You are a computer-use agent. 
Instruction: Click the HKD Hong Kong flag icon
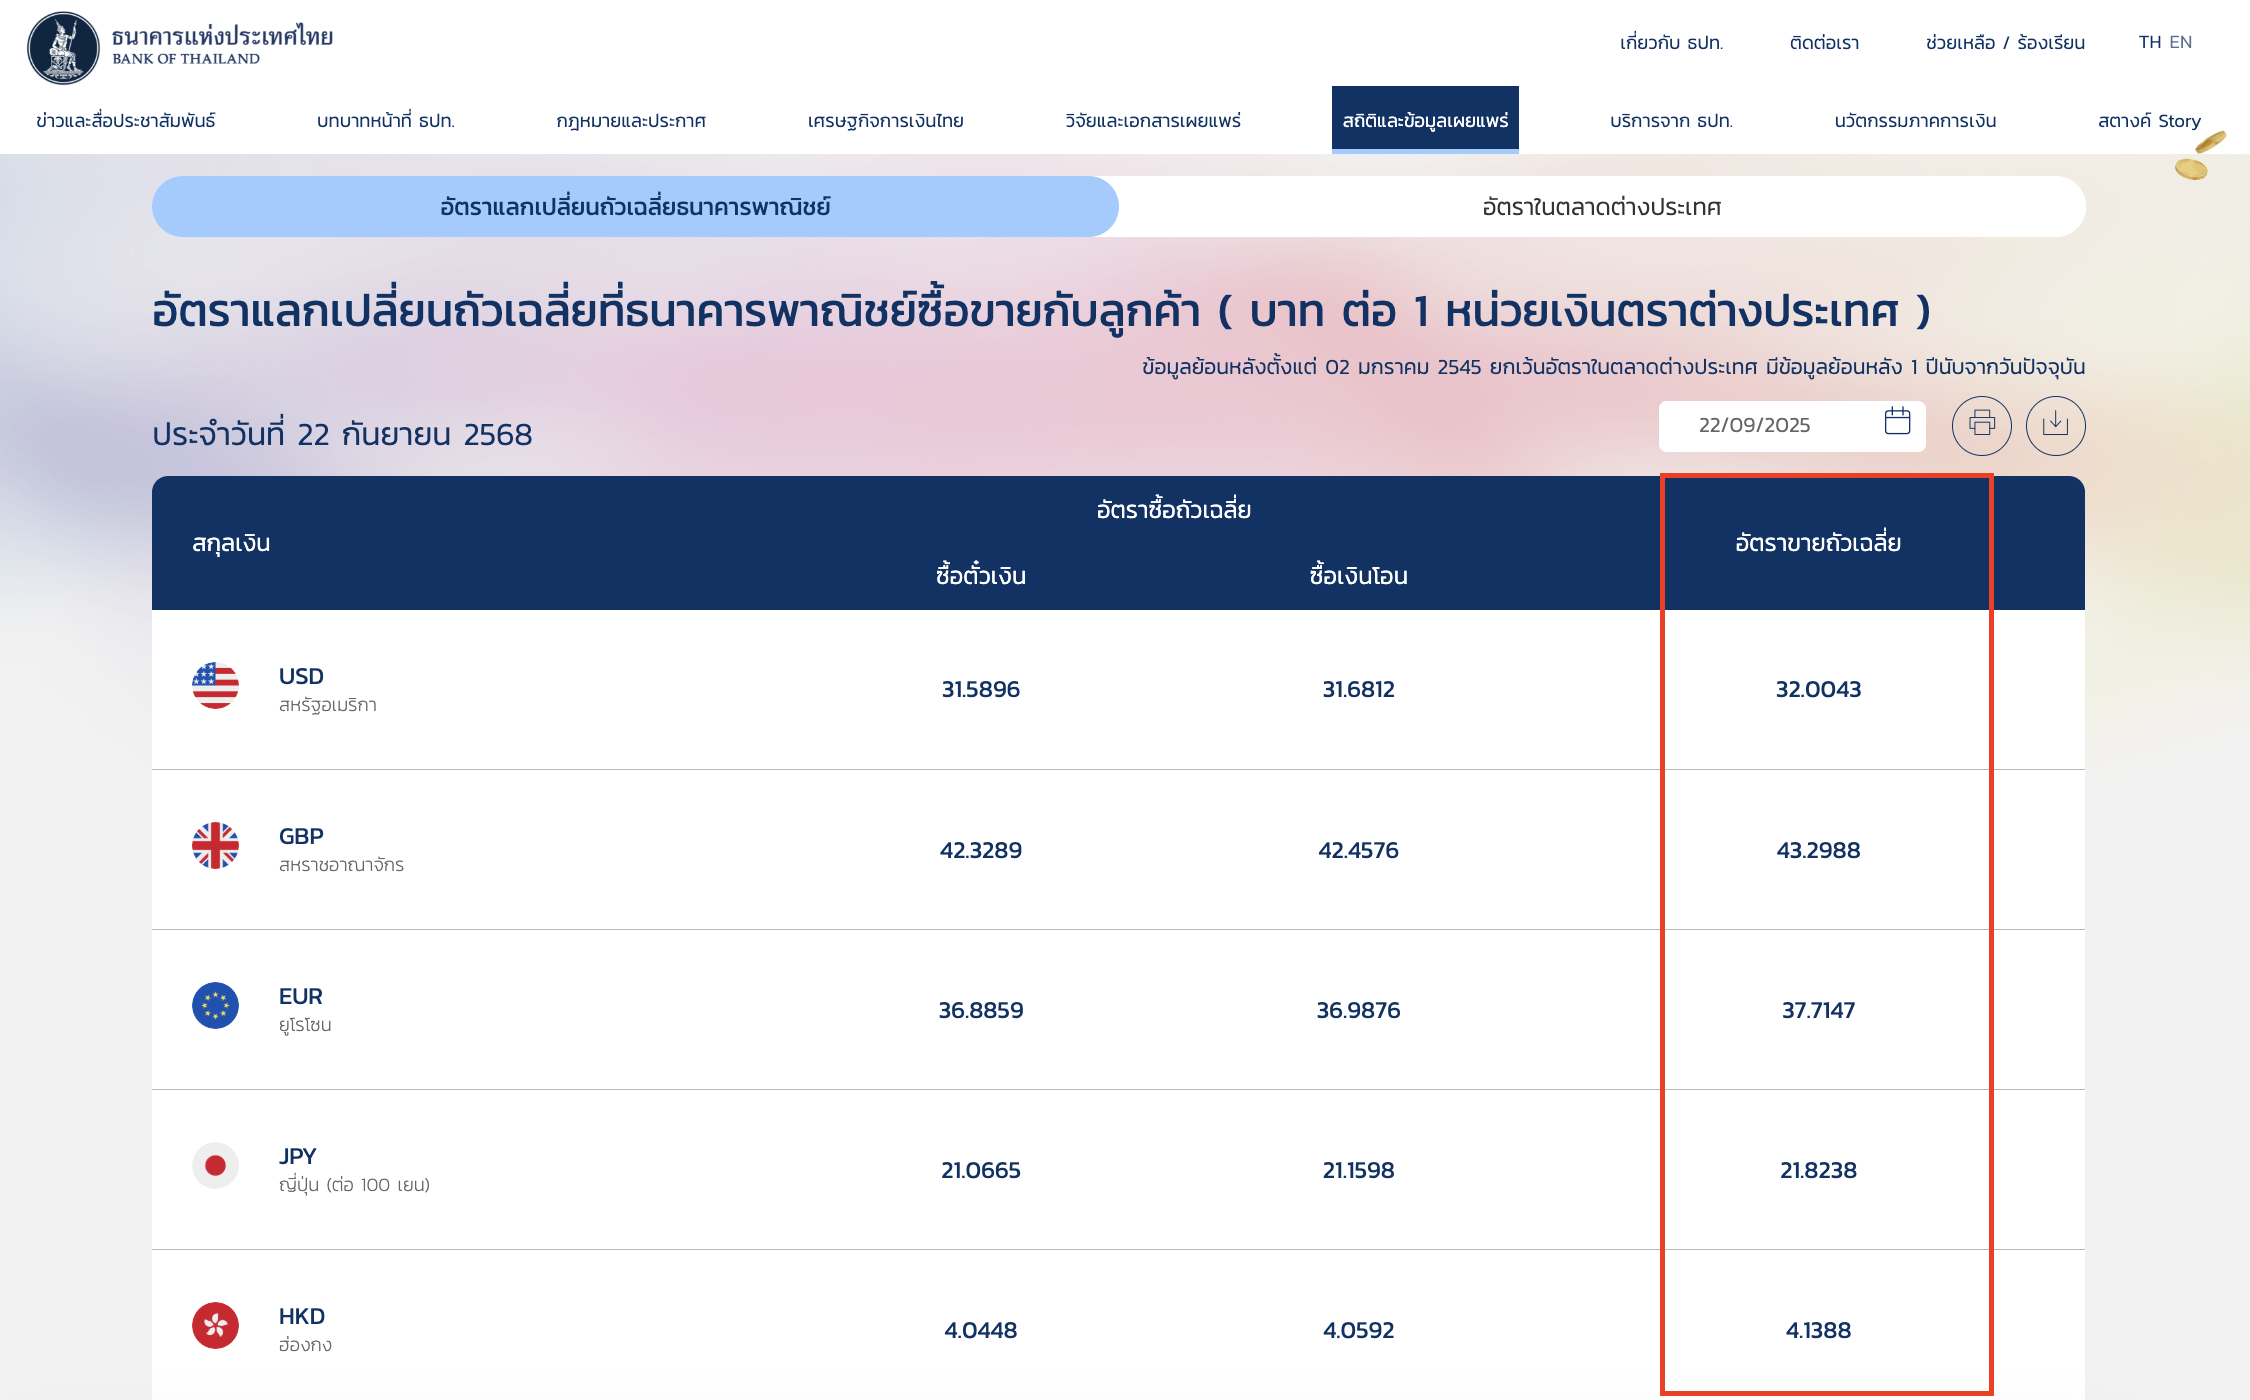pyautogui.click(x=214, y=1323)
